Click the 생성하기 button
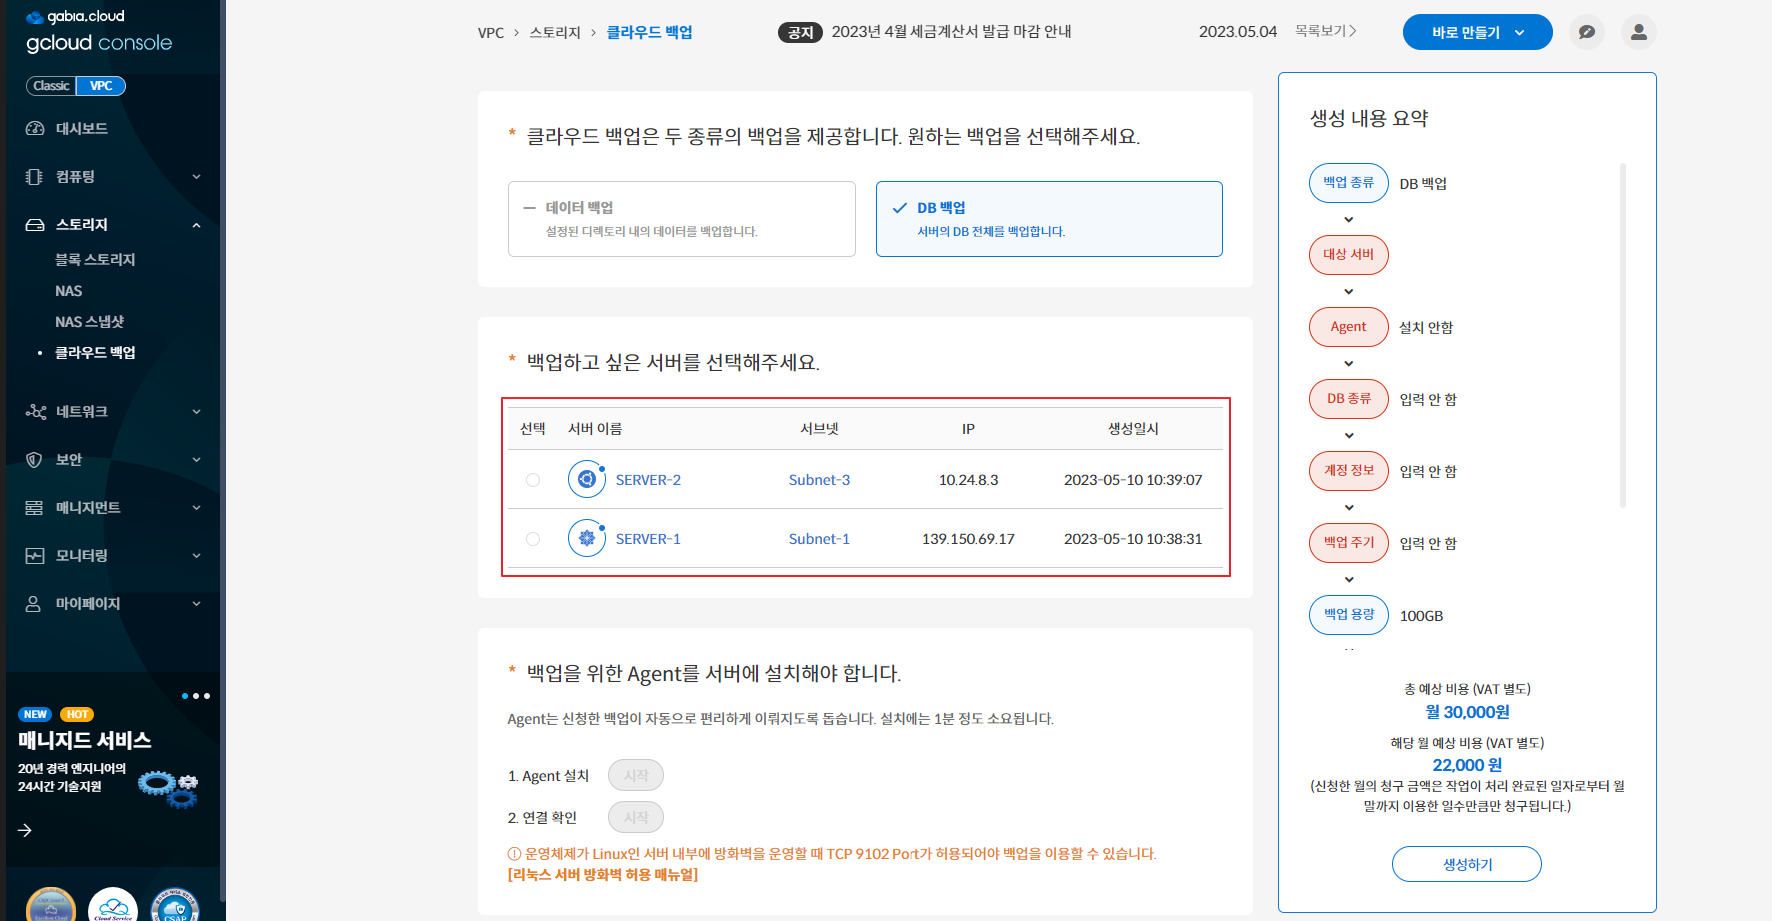 tap(1466, 864)
